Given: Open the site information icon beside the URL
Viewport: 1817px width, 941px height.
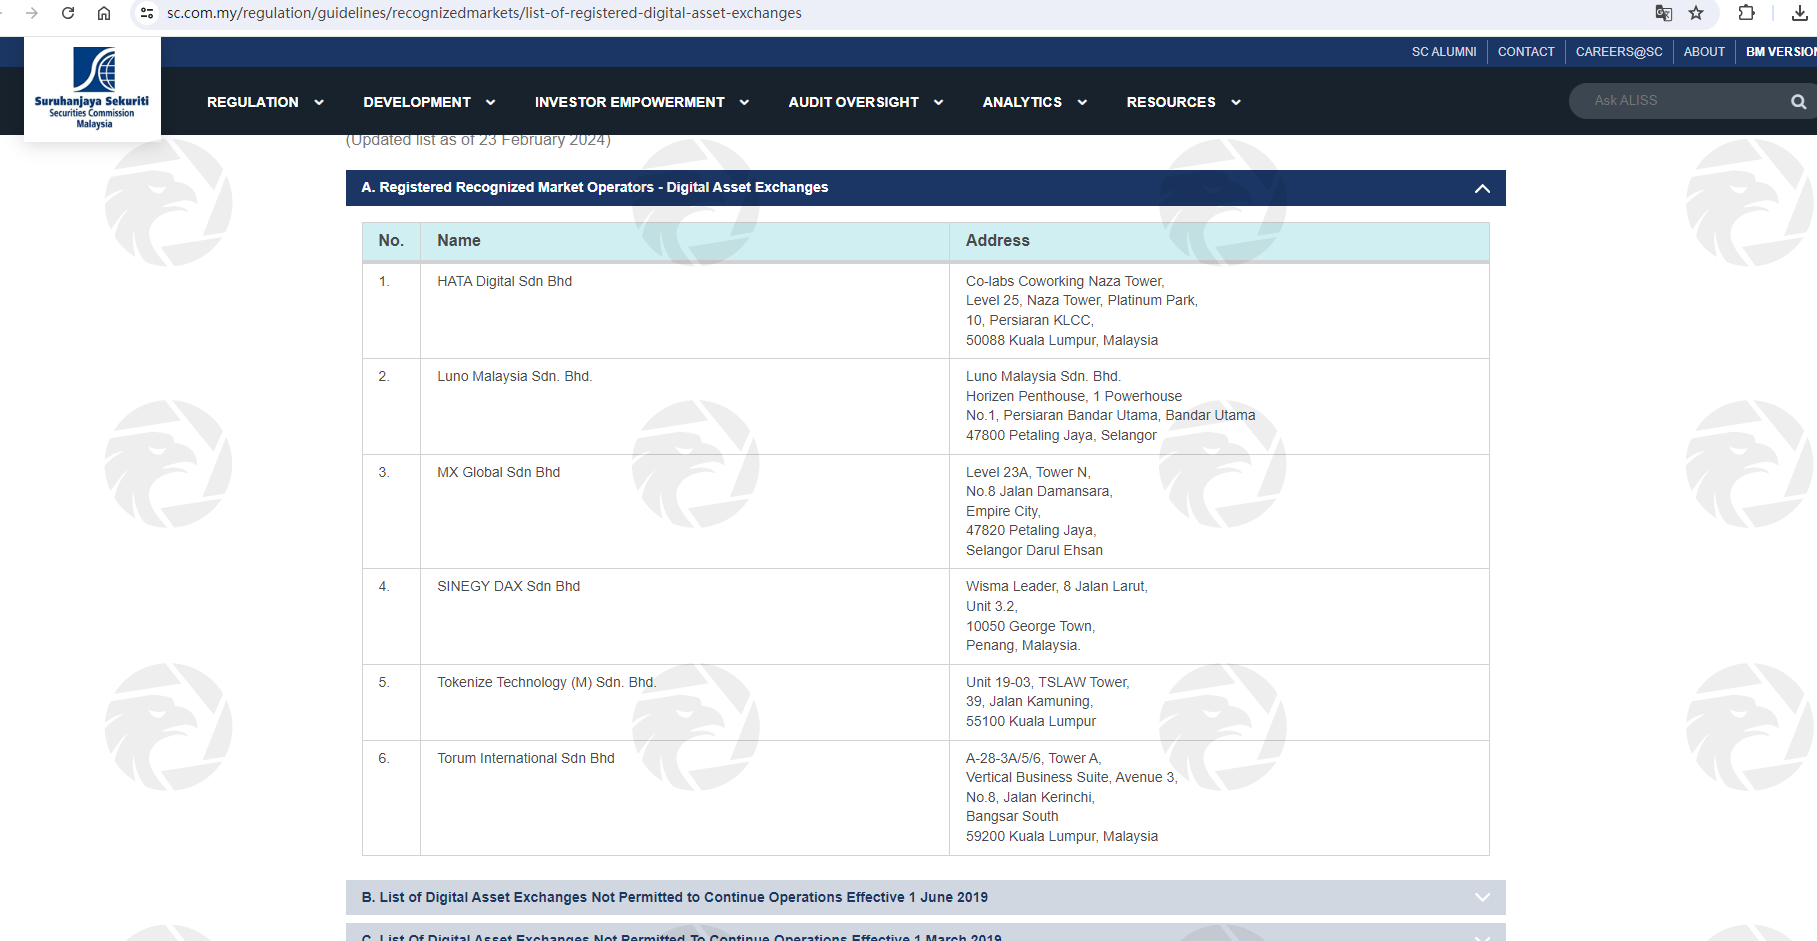Looking at the screenshot, I should [147, 13].
